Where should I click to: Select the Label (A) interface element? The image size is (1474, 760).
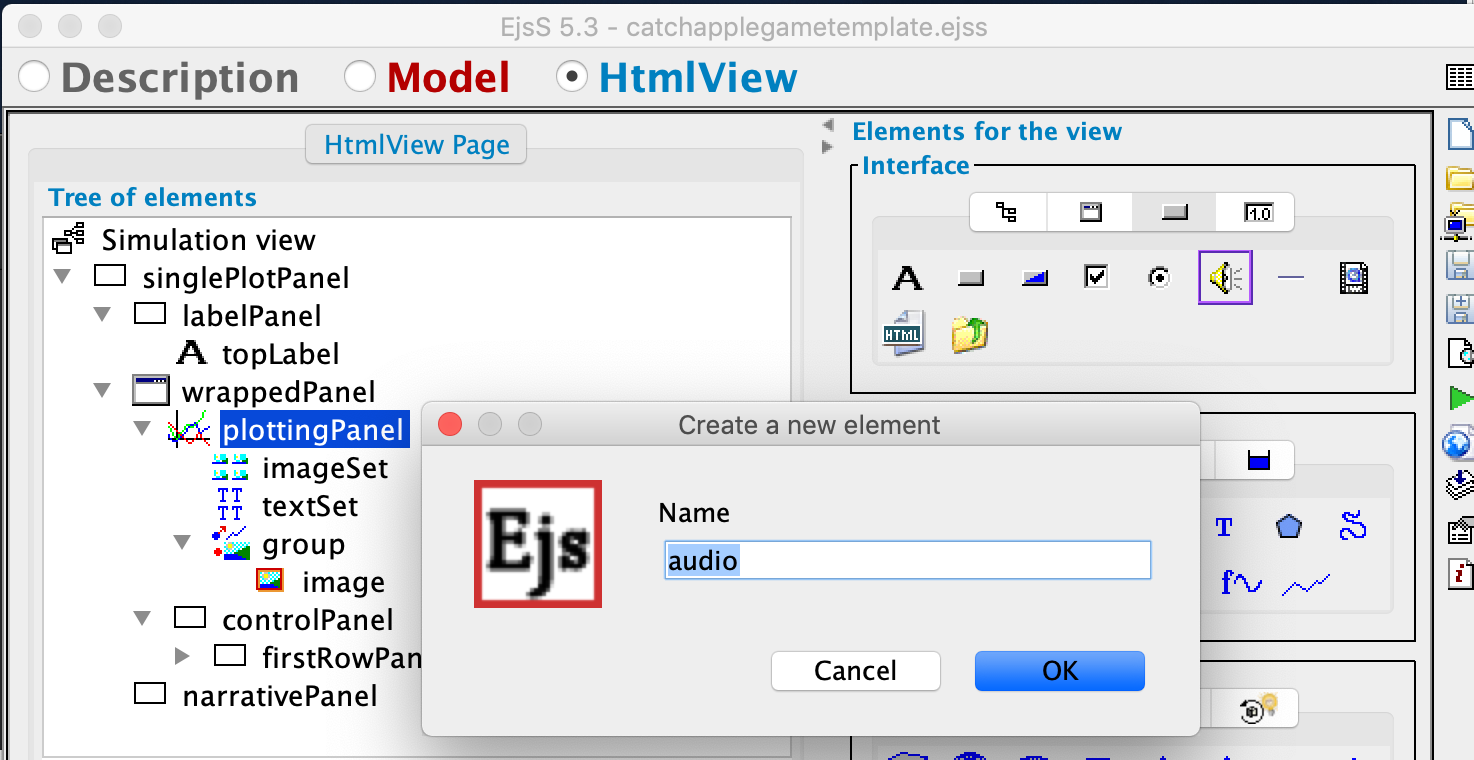[907, 278]
